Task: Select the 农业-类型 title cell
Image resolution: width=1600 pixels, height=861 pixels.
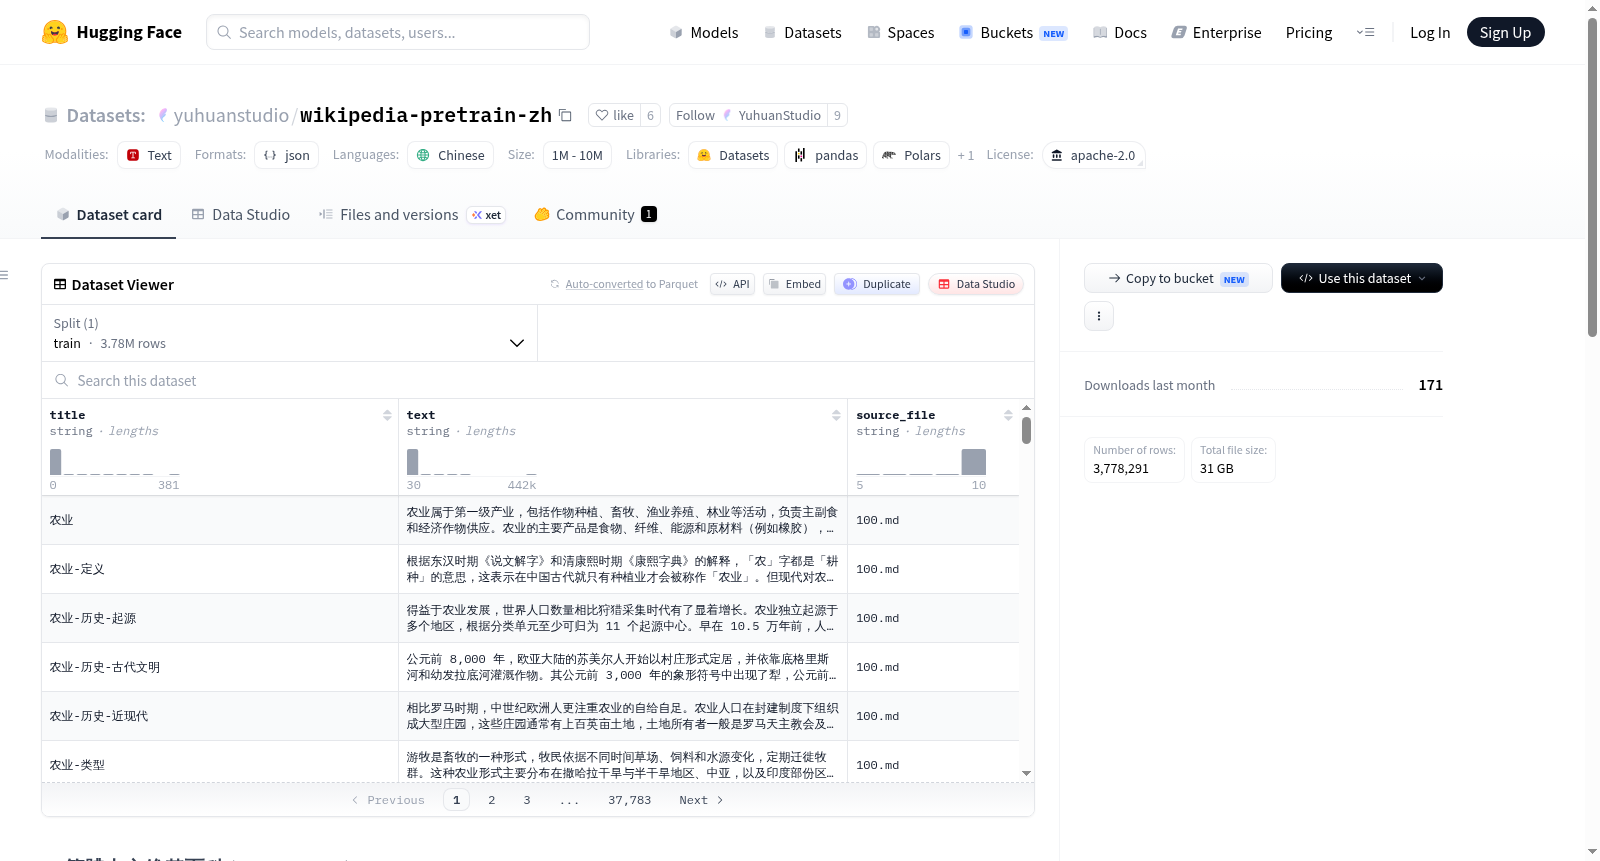Action: [220, 762]
